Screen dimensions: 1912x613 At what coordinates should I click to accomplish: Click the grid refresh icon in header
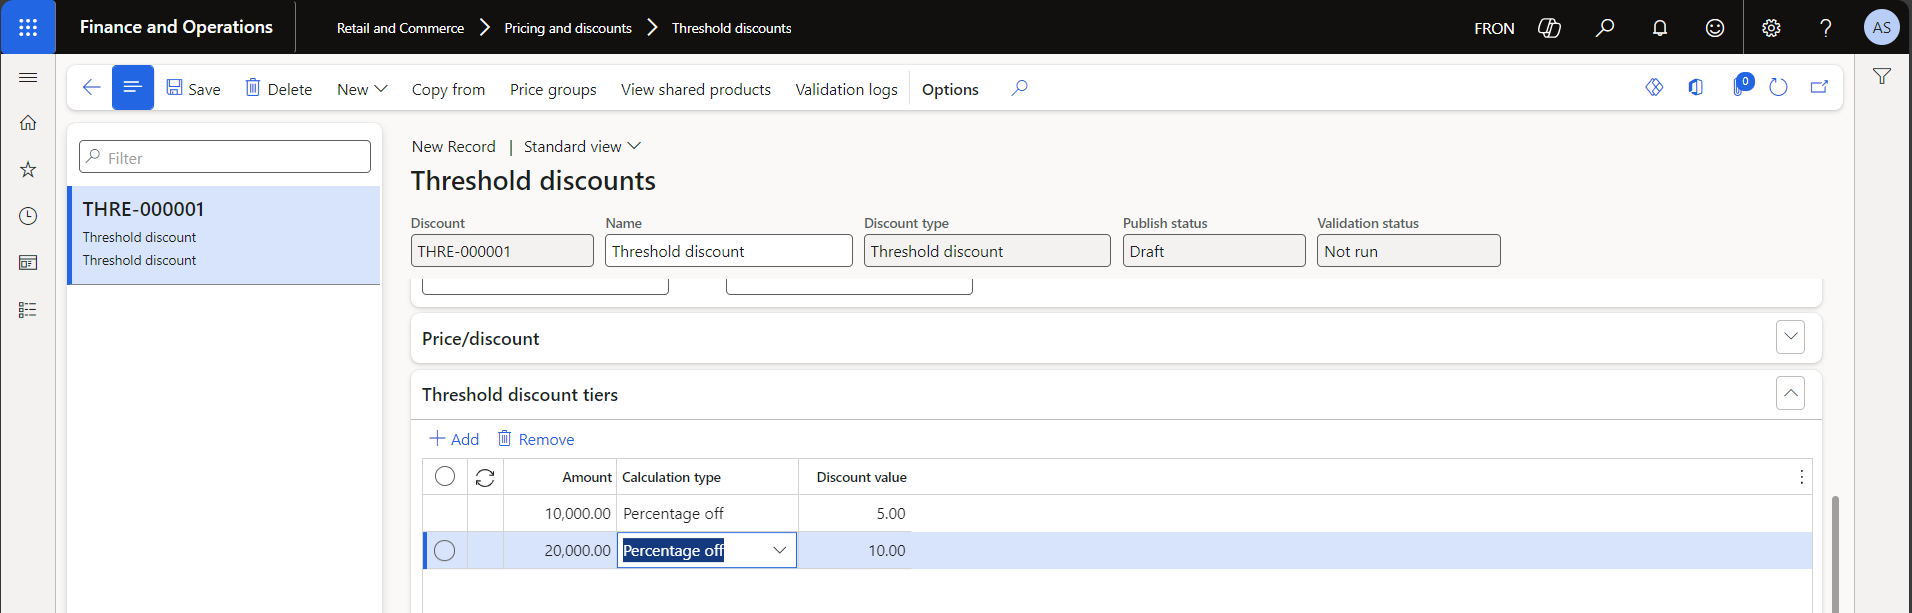(x=485, y=478)
